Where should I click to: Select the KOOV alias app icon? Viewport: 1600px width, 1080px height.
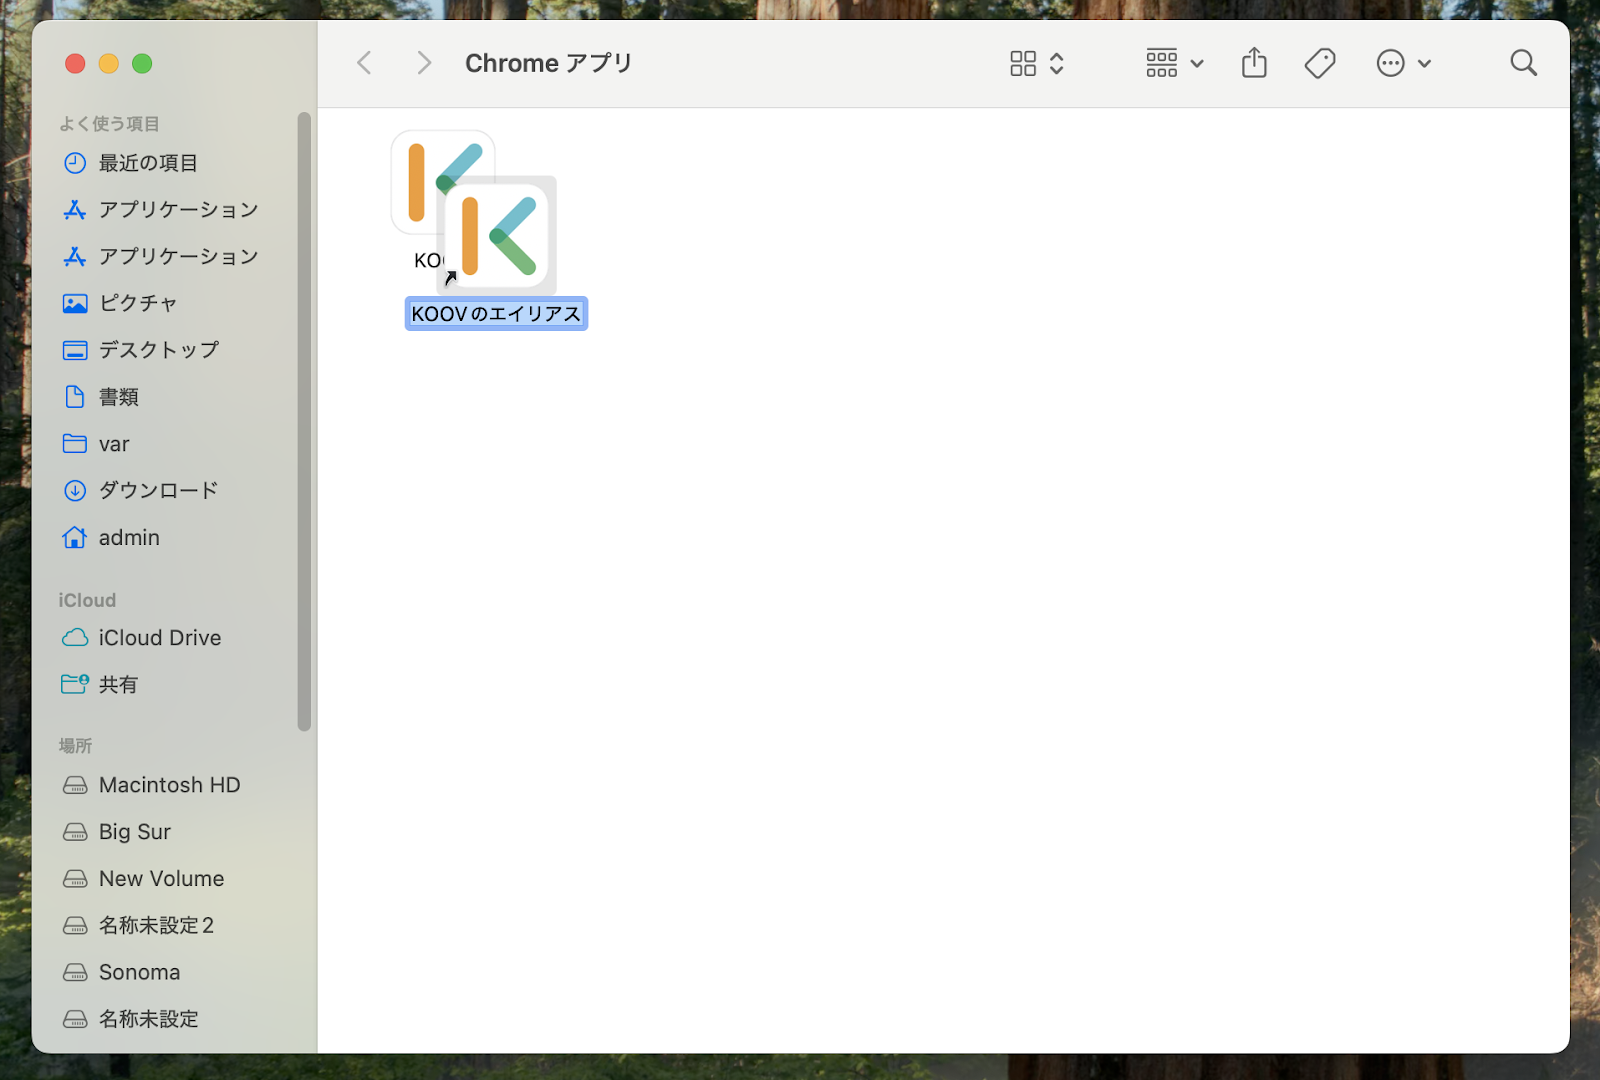(x=497, y=236)
